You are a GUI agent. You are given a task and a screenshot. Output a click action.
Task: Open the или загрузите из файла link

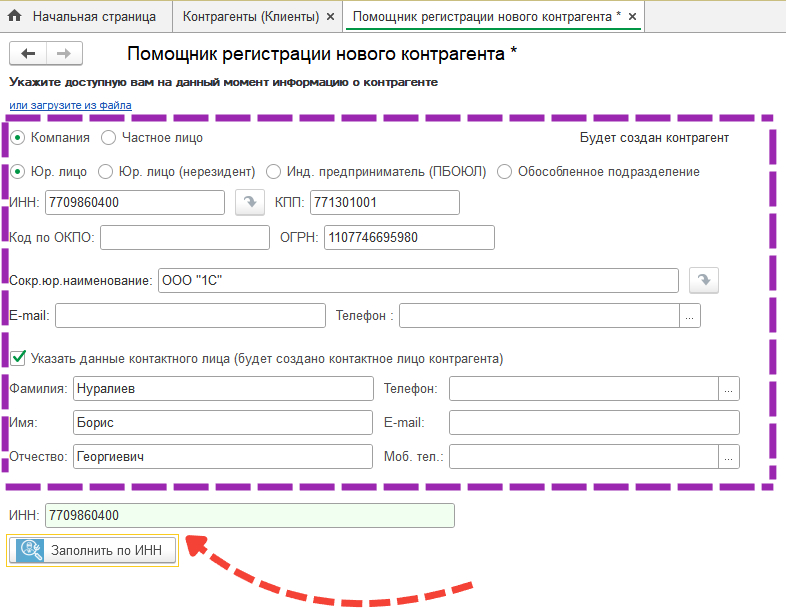(70, 105)
